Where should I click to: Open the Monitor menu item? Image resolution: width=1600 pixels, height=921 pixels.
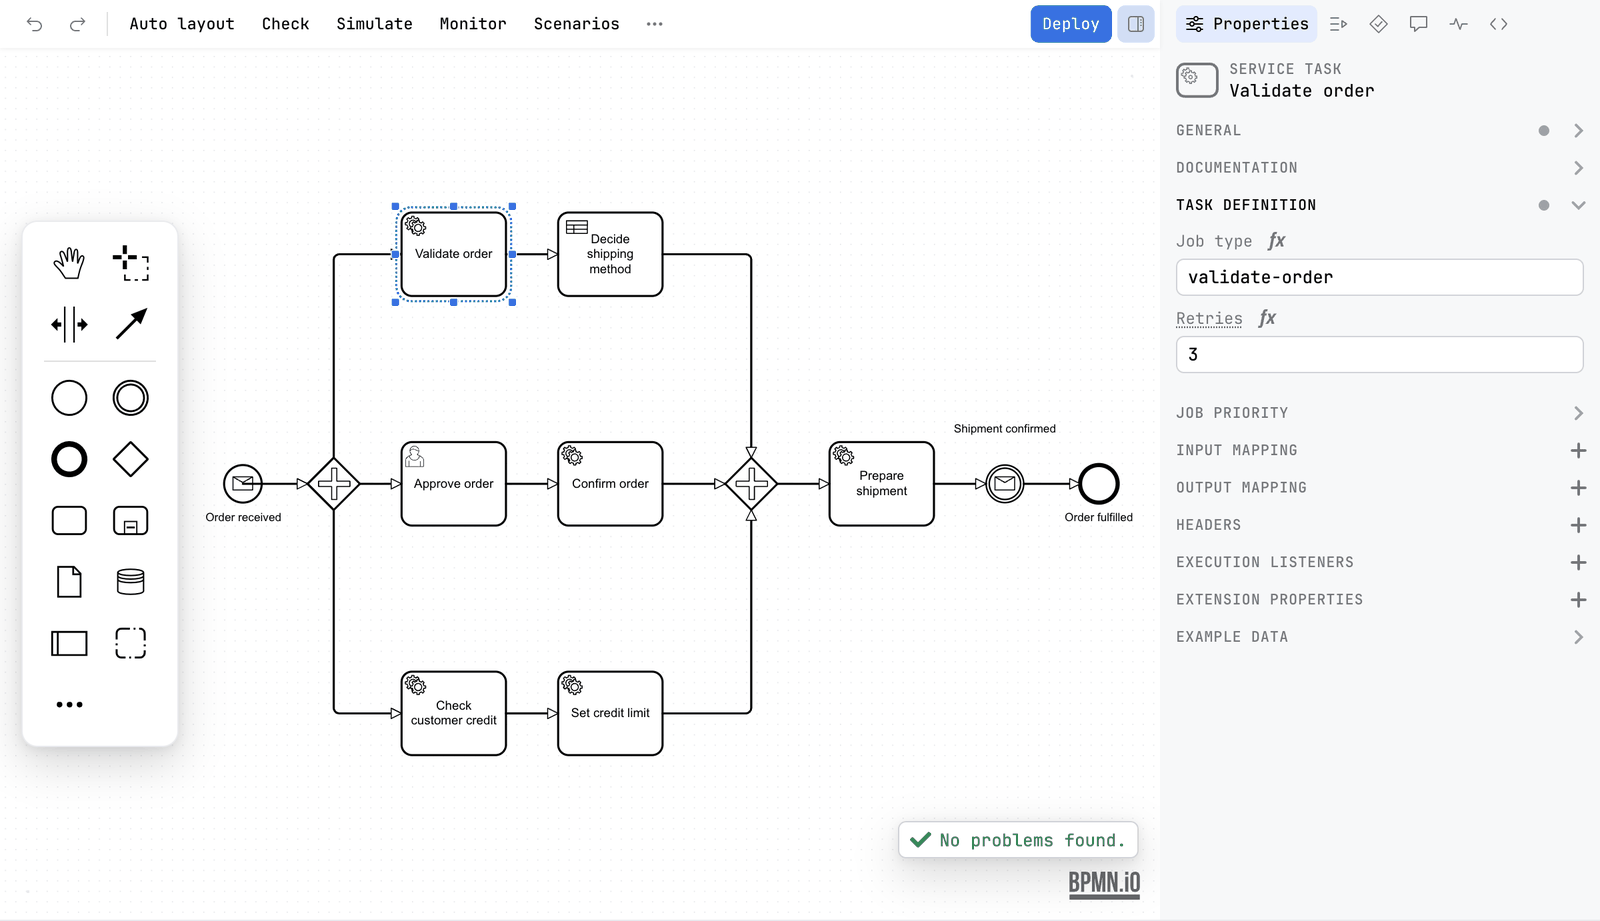[473, 24]
